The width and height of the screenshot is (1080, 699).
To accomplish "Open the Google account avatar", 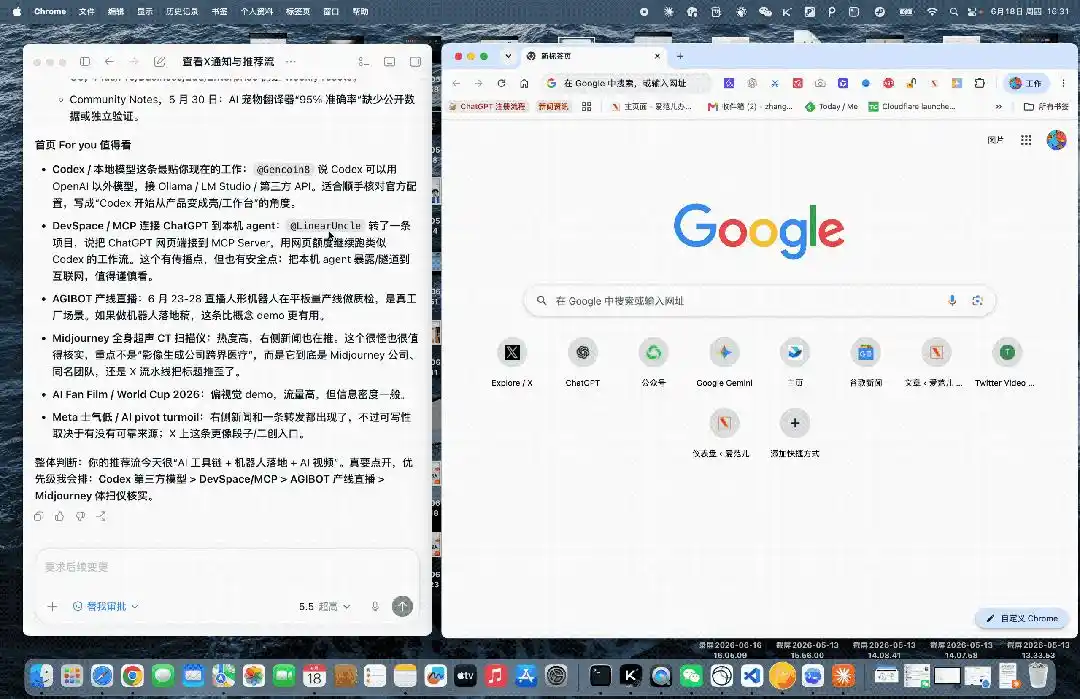I will 1057,140.
